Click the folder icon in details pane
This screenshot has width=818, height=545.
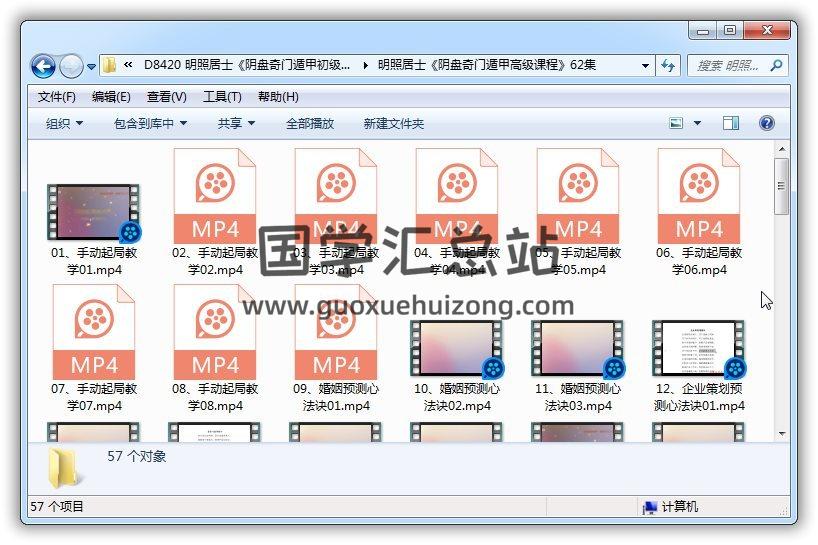coord(65,467)
